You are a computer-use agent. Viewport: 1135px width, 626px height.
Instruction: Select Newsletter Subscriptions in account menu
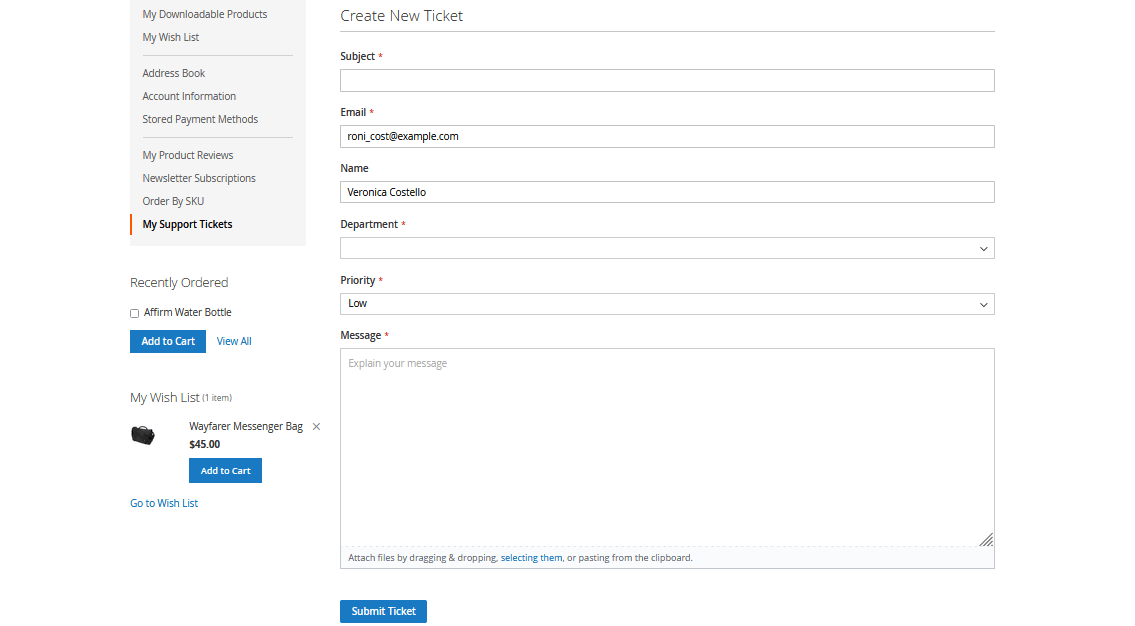click(199, 179)
